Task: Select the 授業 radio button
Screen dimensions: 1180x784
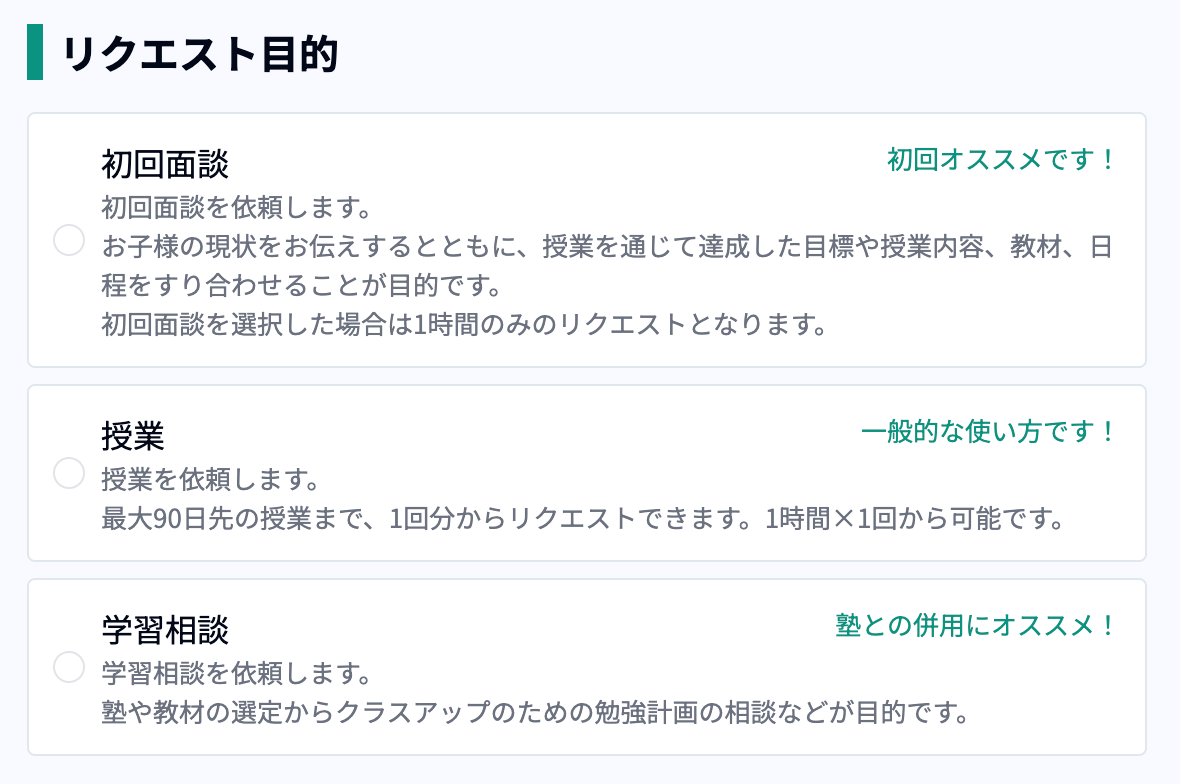Action: (68, 473)
